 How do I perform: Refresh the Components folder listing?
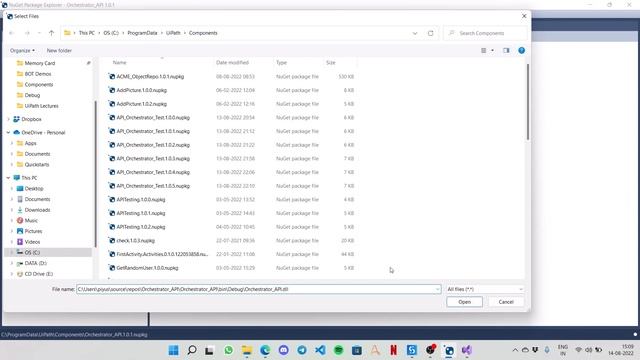coord(431,33)
